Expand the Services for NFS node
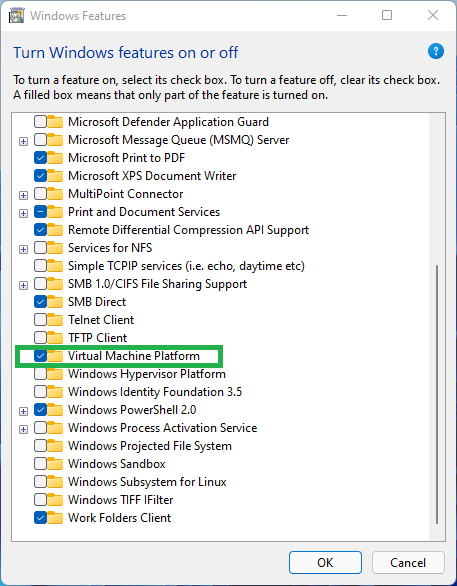 click(24, 249)
